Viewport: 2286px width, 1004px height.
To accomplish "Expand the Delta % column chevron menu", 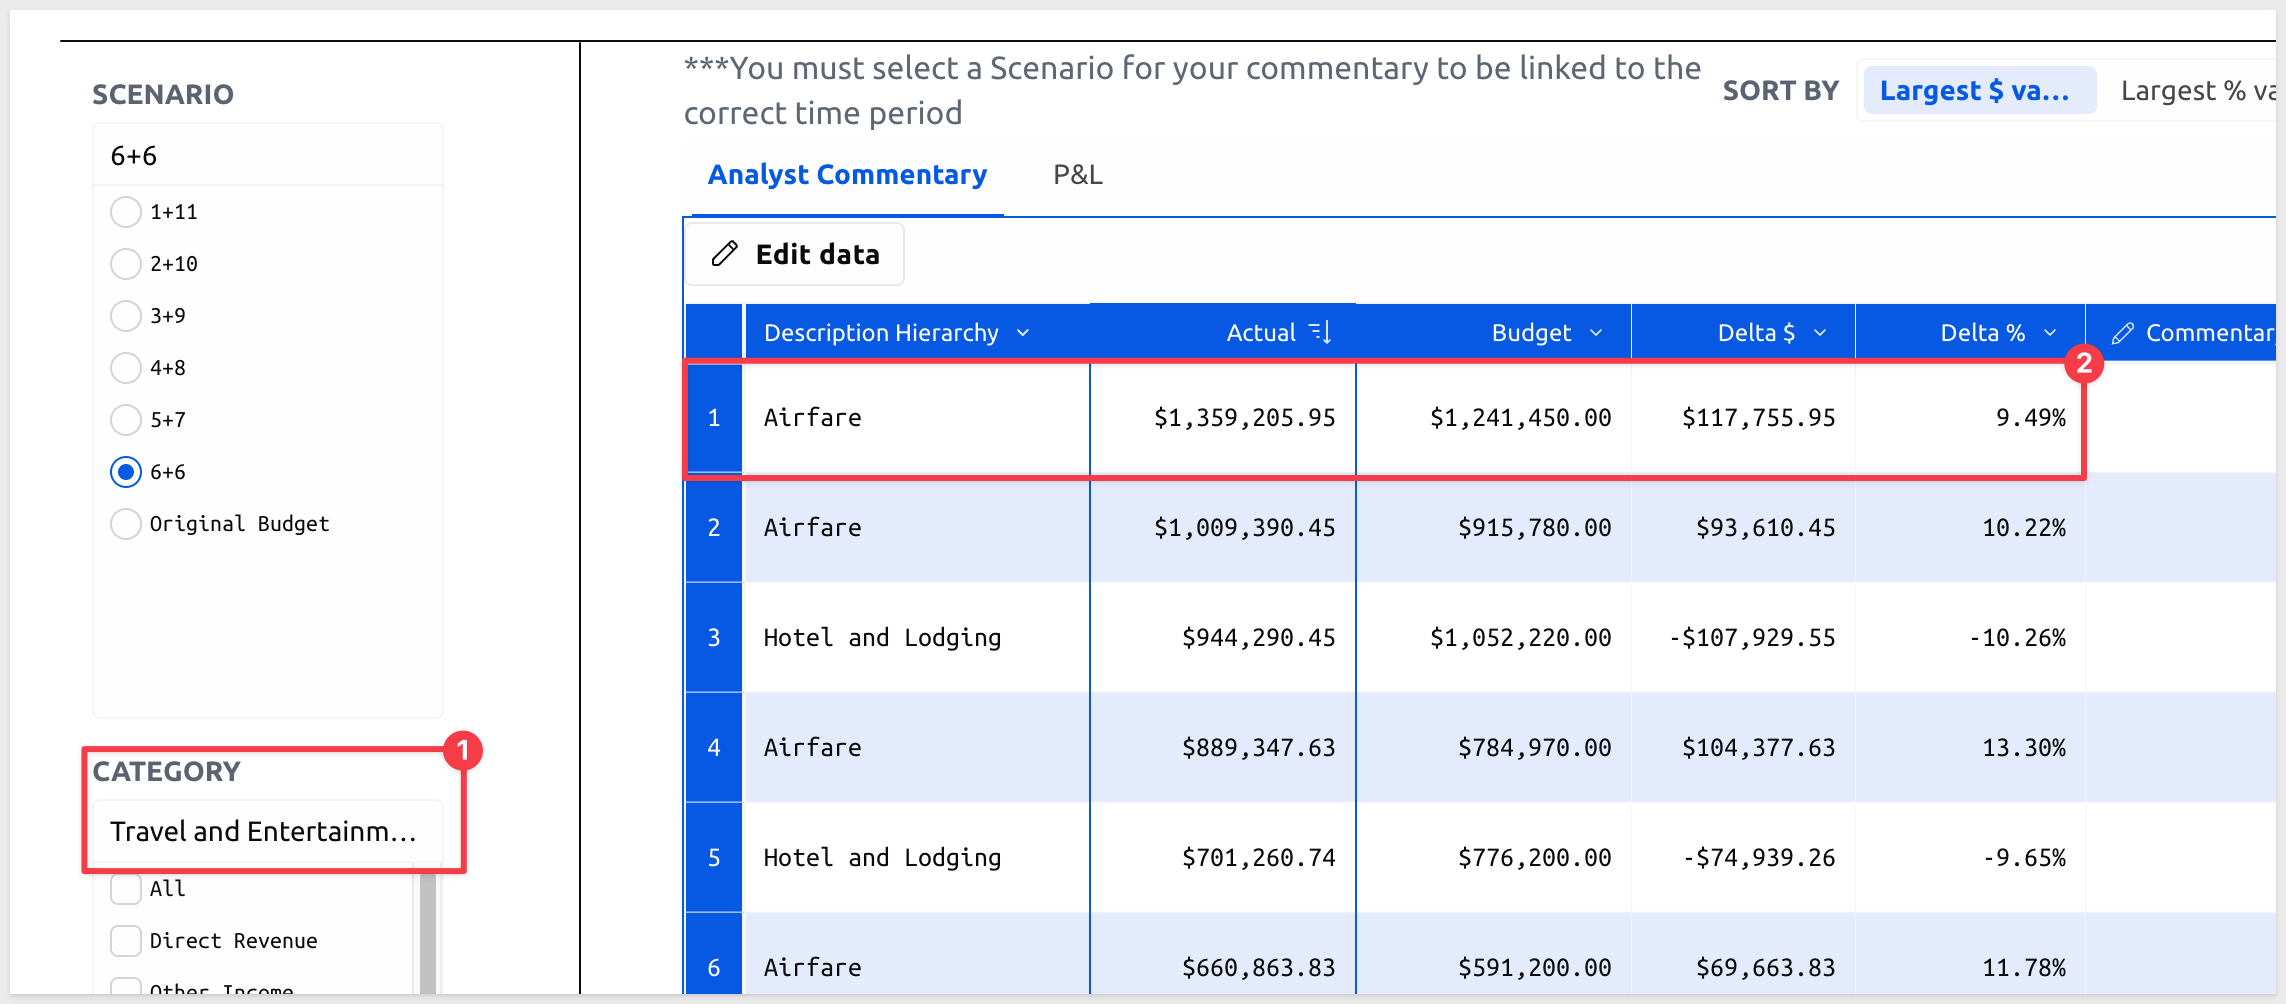I will tap(2050, 333).
